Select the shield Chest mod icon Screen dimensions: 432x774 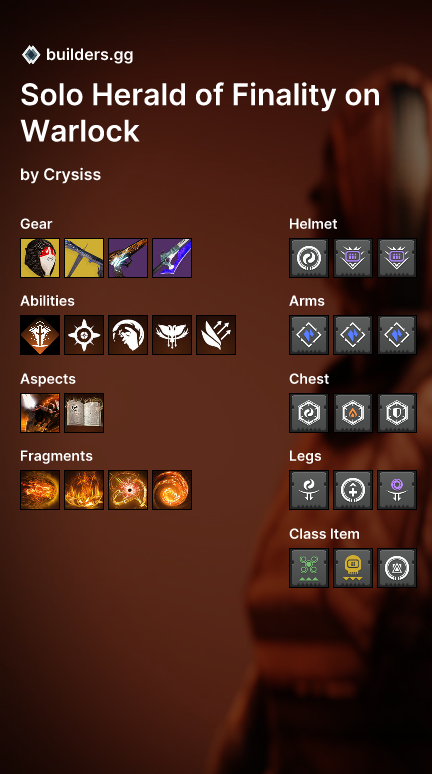397,413
